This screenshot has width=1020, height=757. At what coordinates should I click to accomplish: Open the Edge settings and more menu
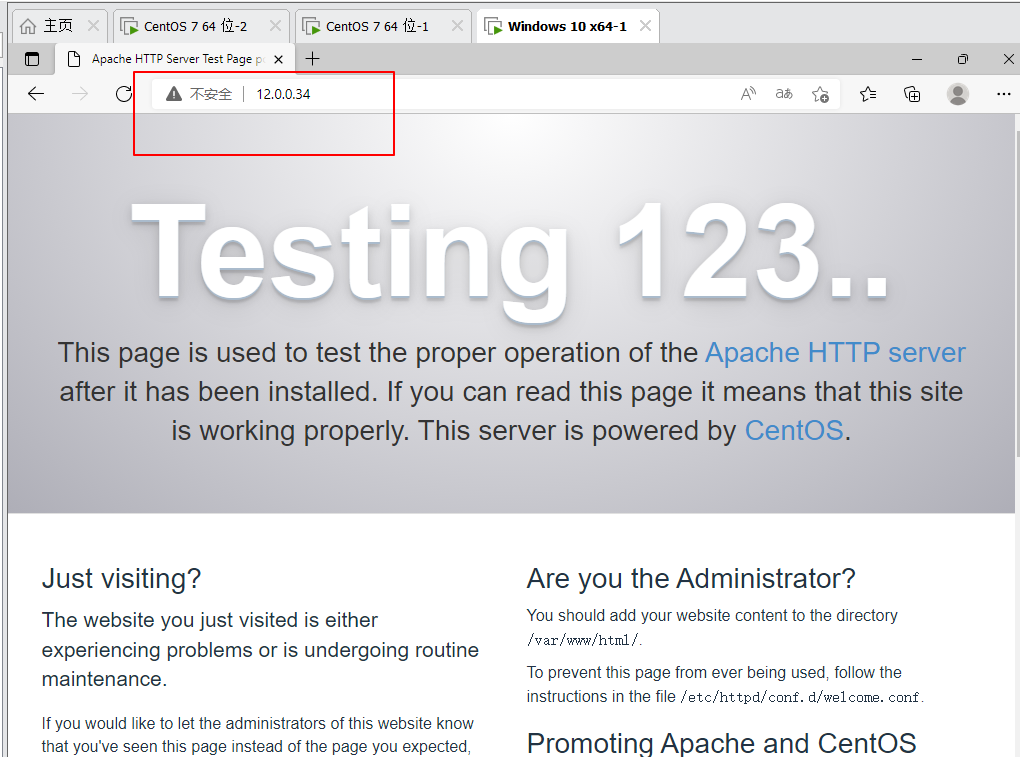point(1004,94)
